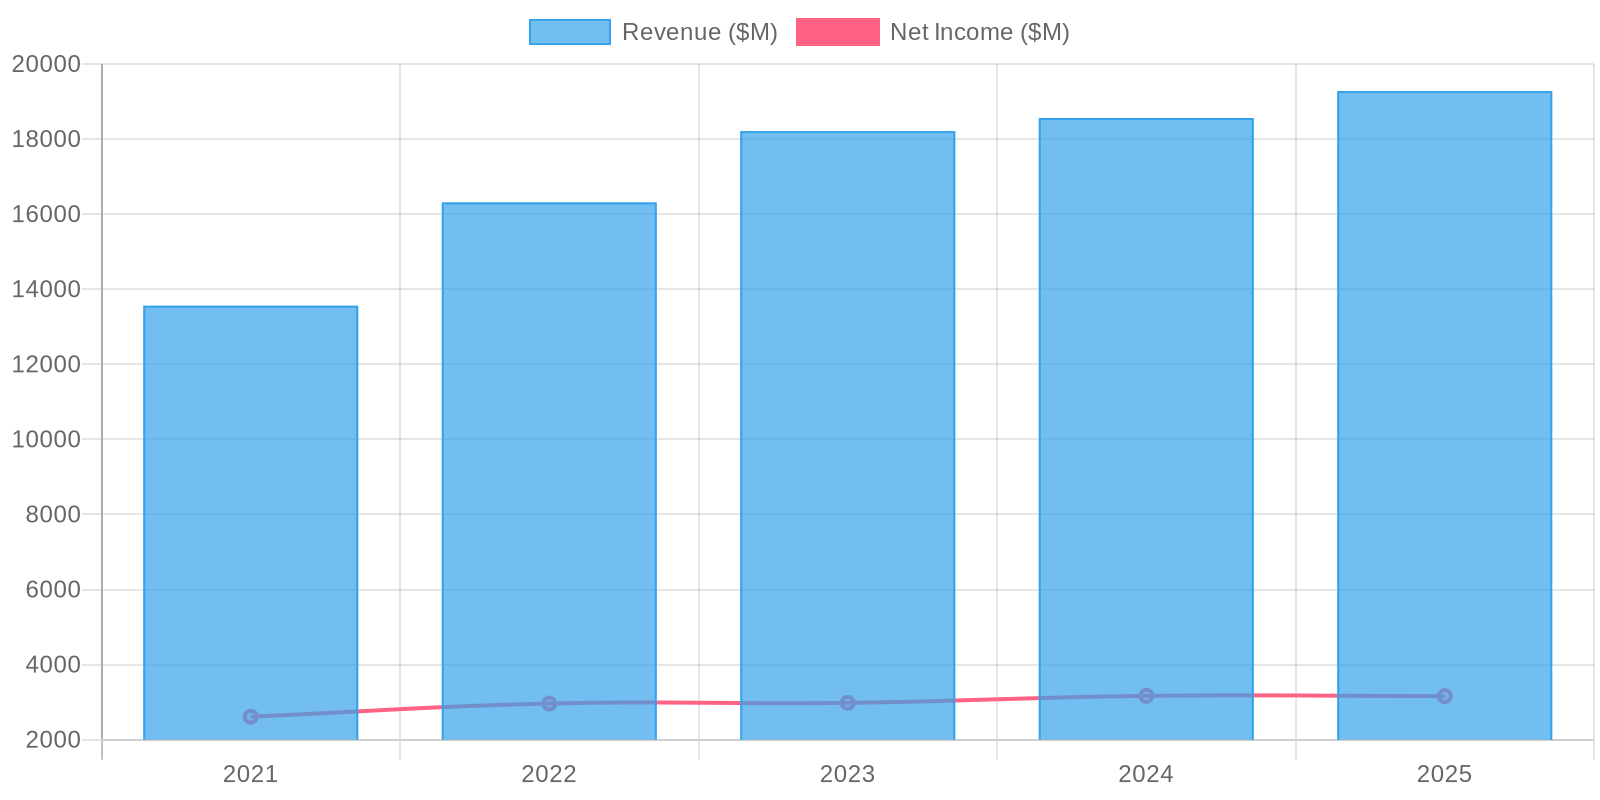Click the 10000 y-axis tick label

point(46,439)
